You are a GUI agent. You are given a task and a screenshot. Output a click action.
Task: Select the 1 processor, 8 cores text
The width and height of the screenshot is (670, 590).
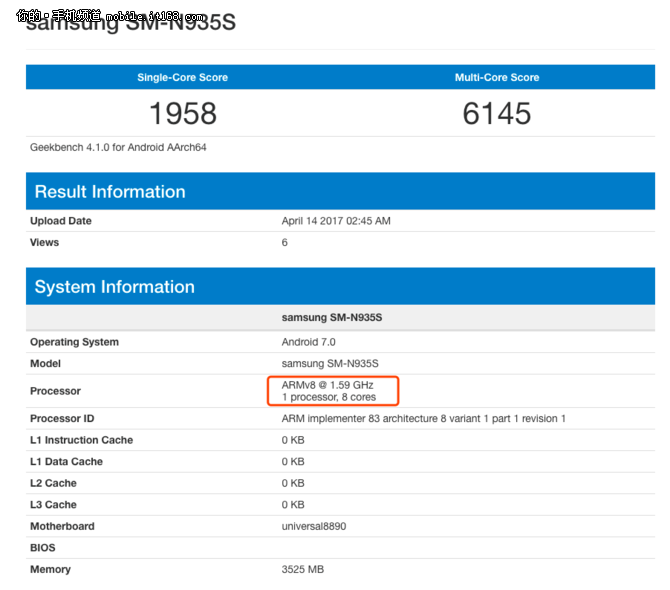point(329,397)
